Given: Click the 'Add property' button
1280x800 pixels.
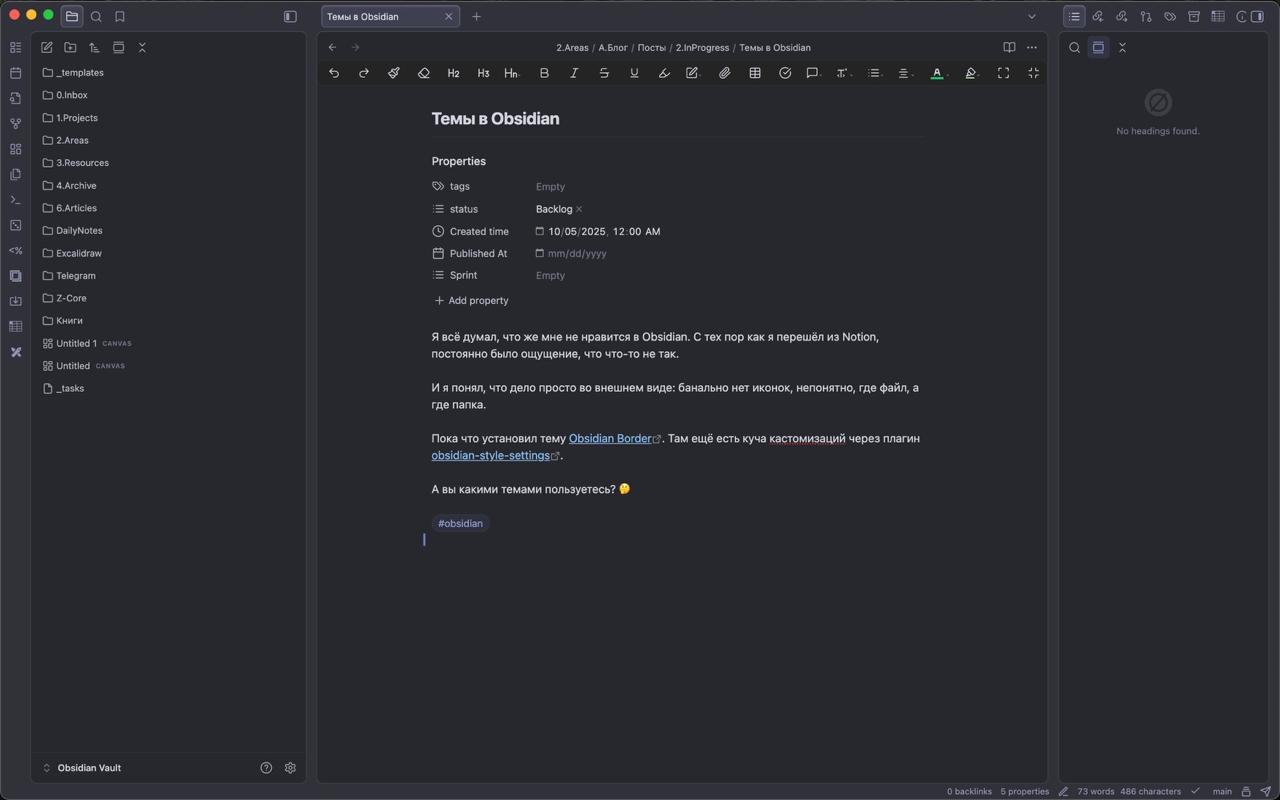Looking at the screenshot, I should point(471,300).
